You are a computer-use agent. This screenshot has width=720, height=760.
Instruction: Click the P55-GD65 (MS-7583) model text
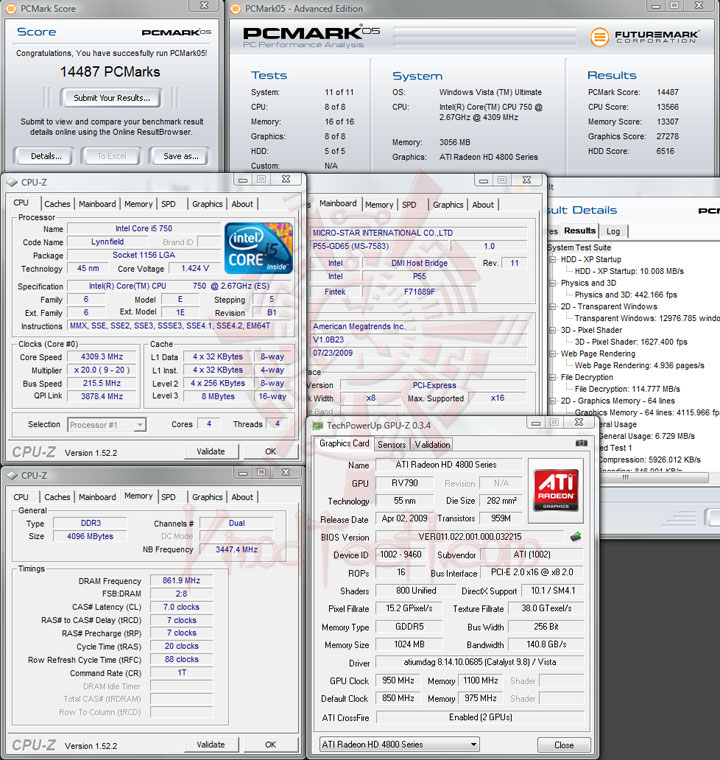point(351,246)
